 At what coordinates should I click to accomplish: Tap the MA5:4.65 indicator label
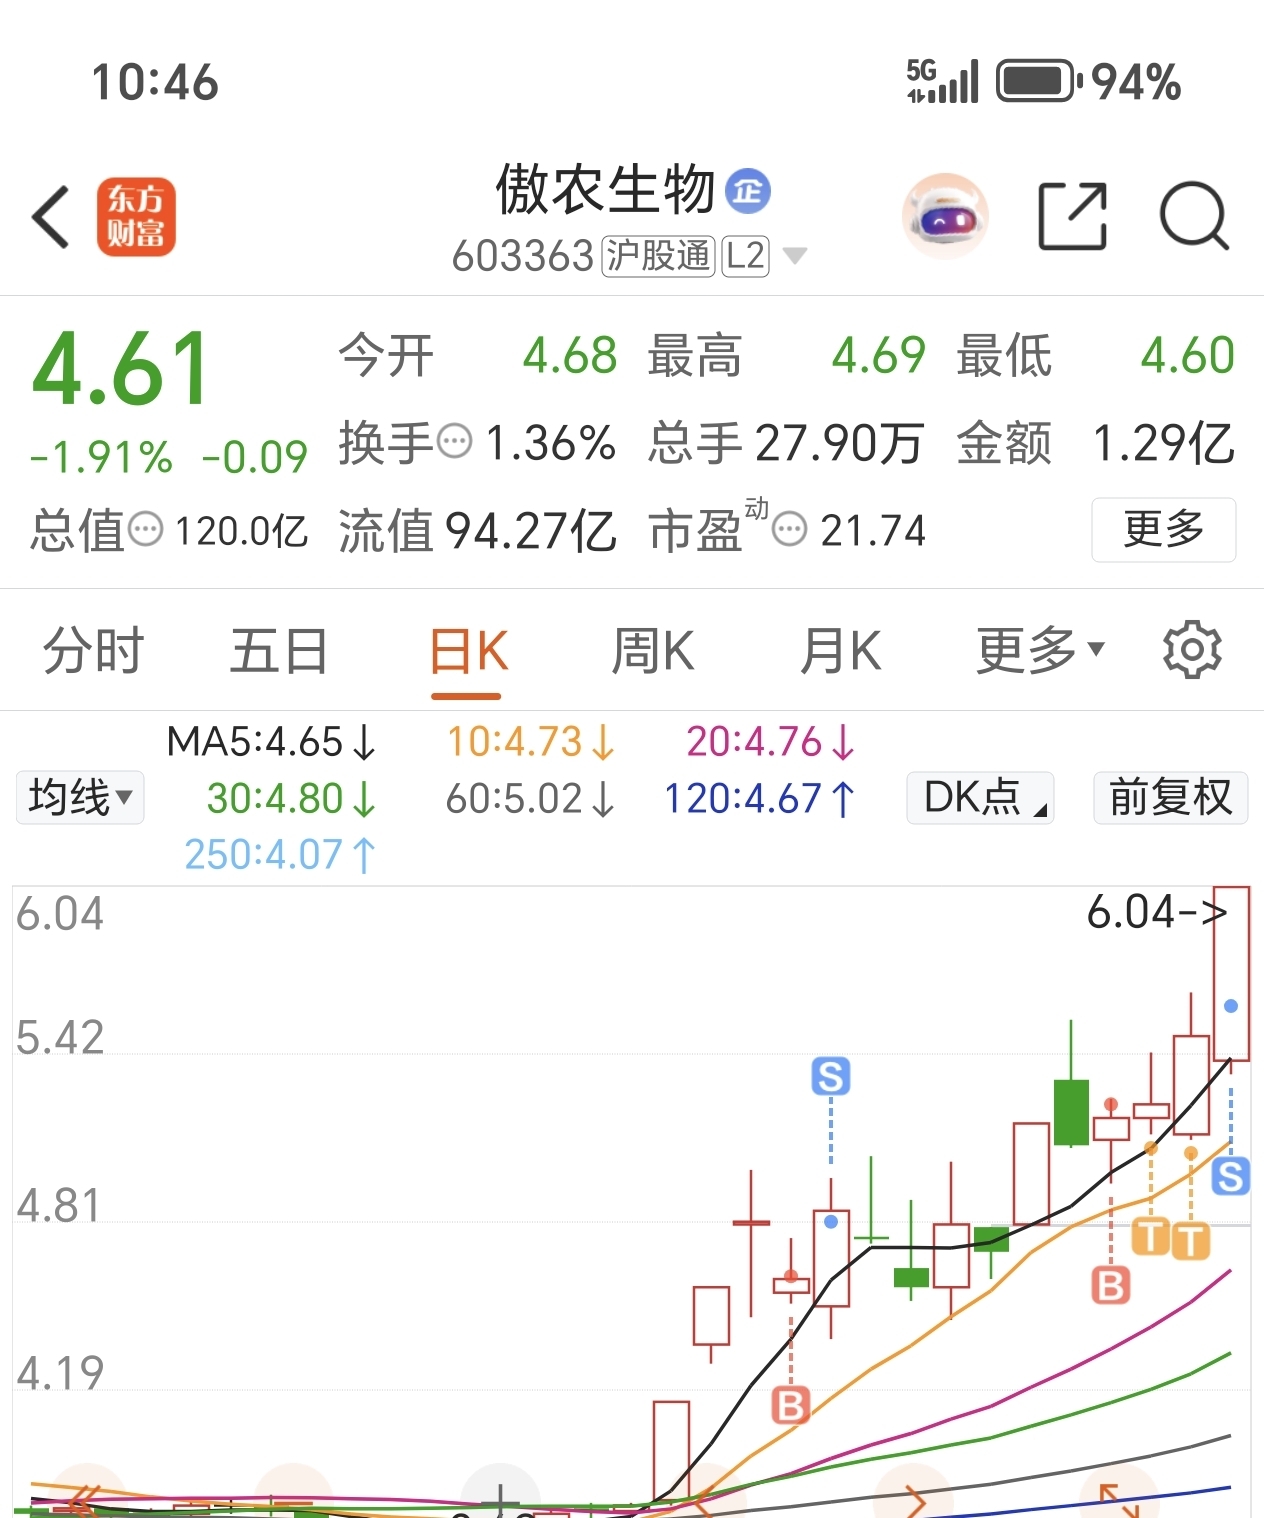(x=271, y=742)
